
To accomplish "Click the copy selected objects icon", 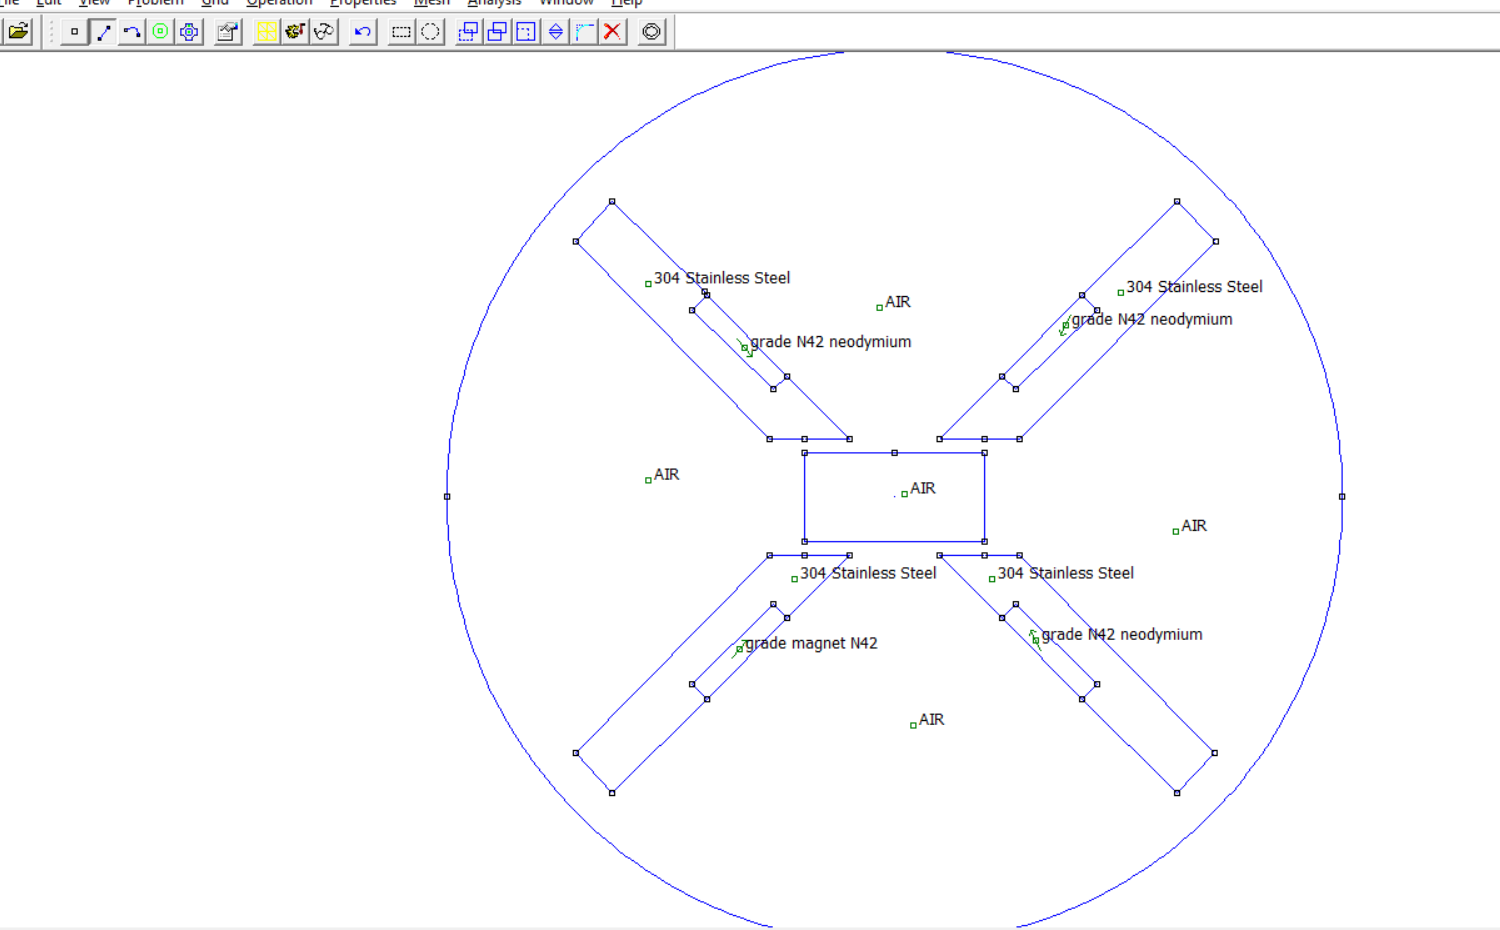I will tap(497, 32).
